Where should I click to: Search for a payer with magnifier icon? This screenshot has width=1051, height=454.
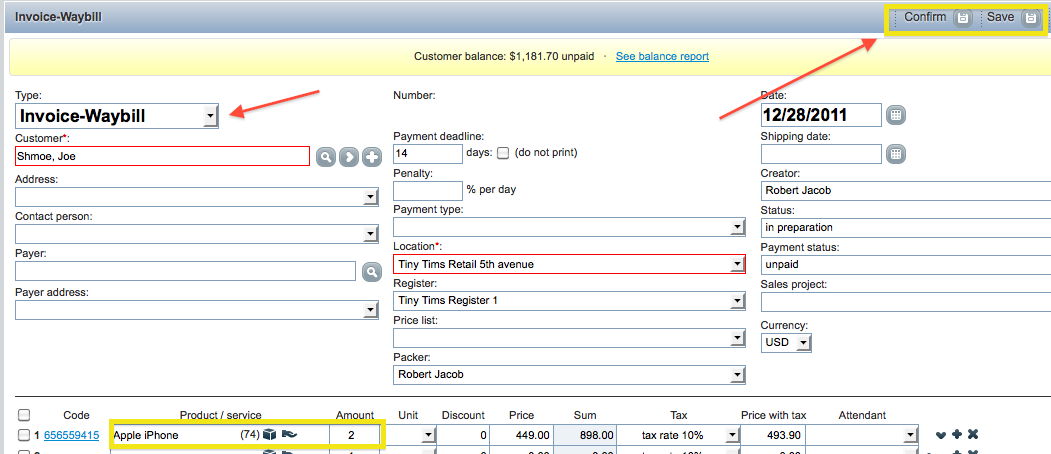tap(371, 272)
